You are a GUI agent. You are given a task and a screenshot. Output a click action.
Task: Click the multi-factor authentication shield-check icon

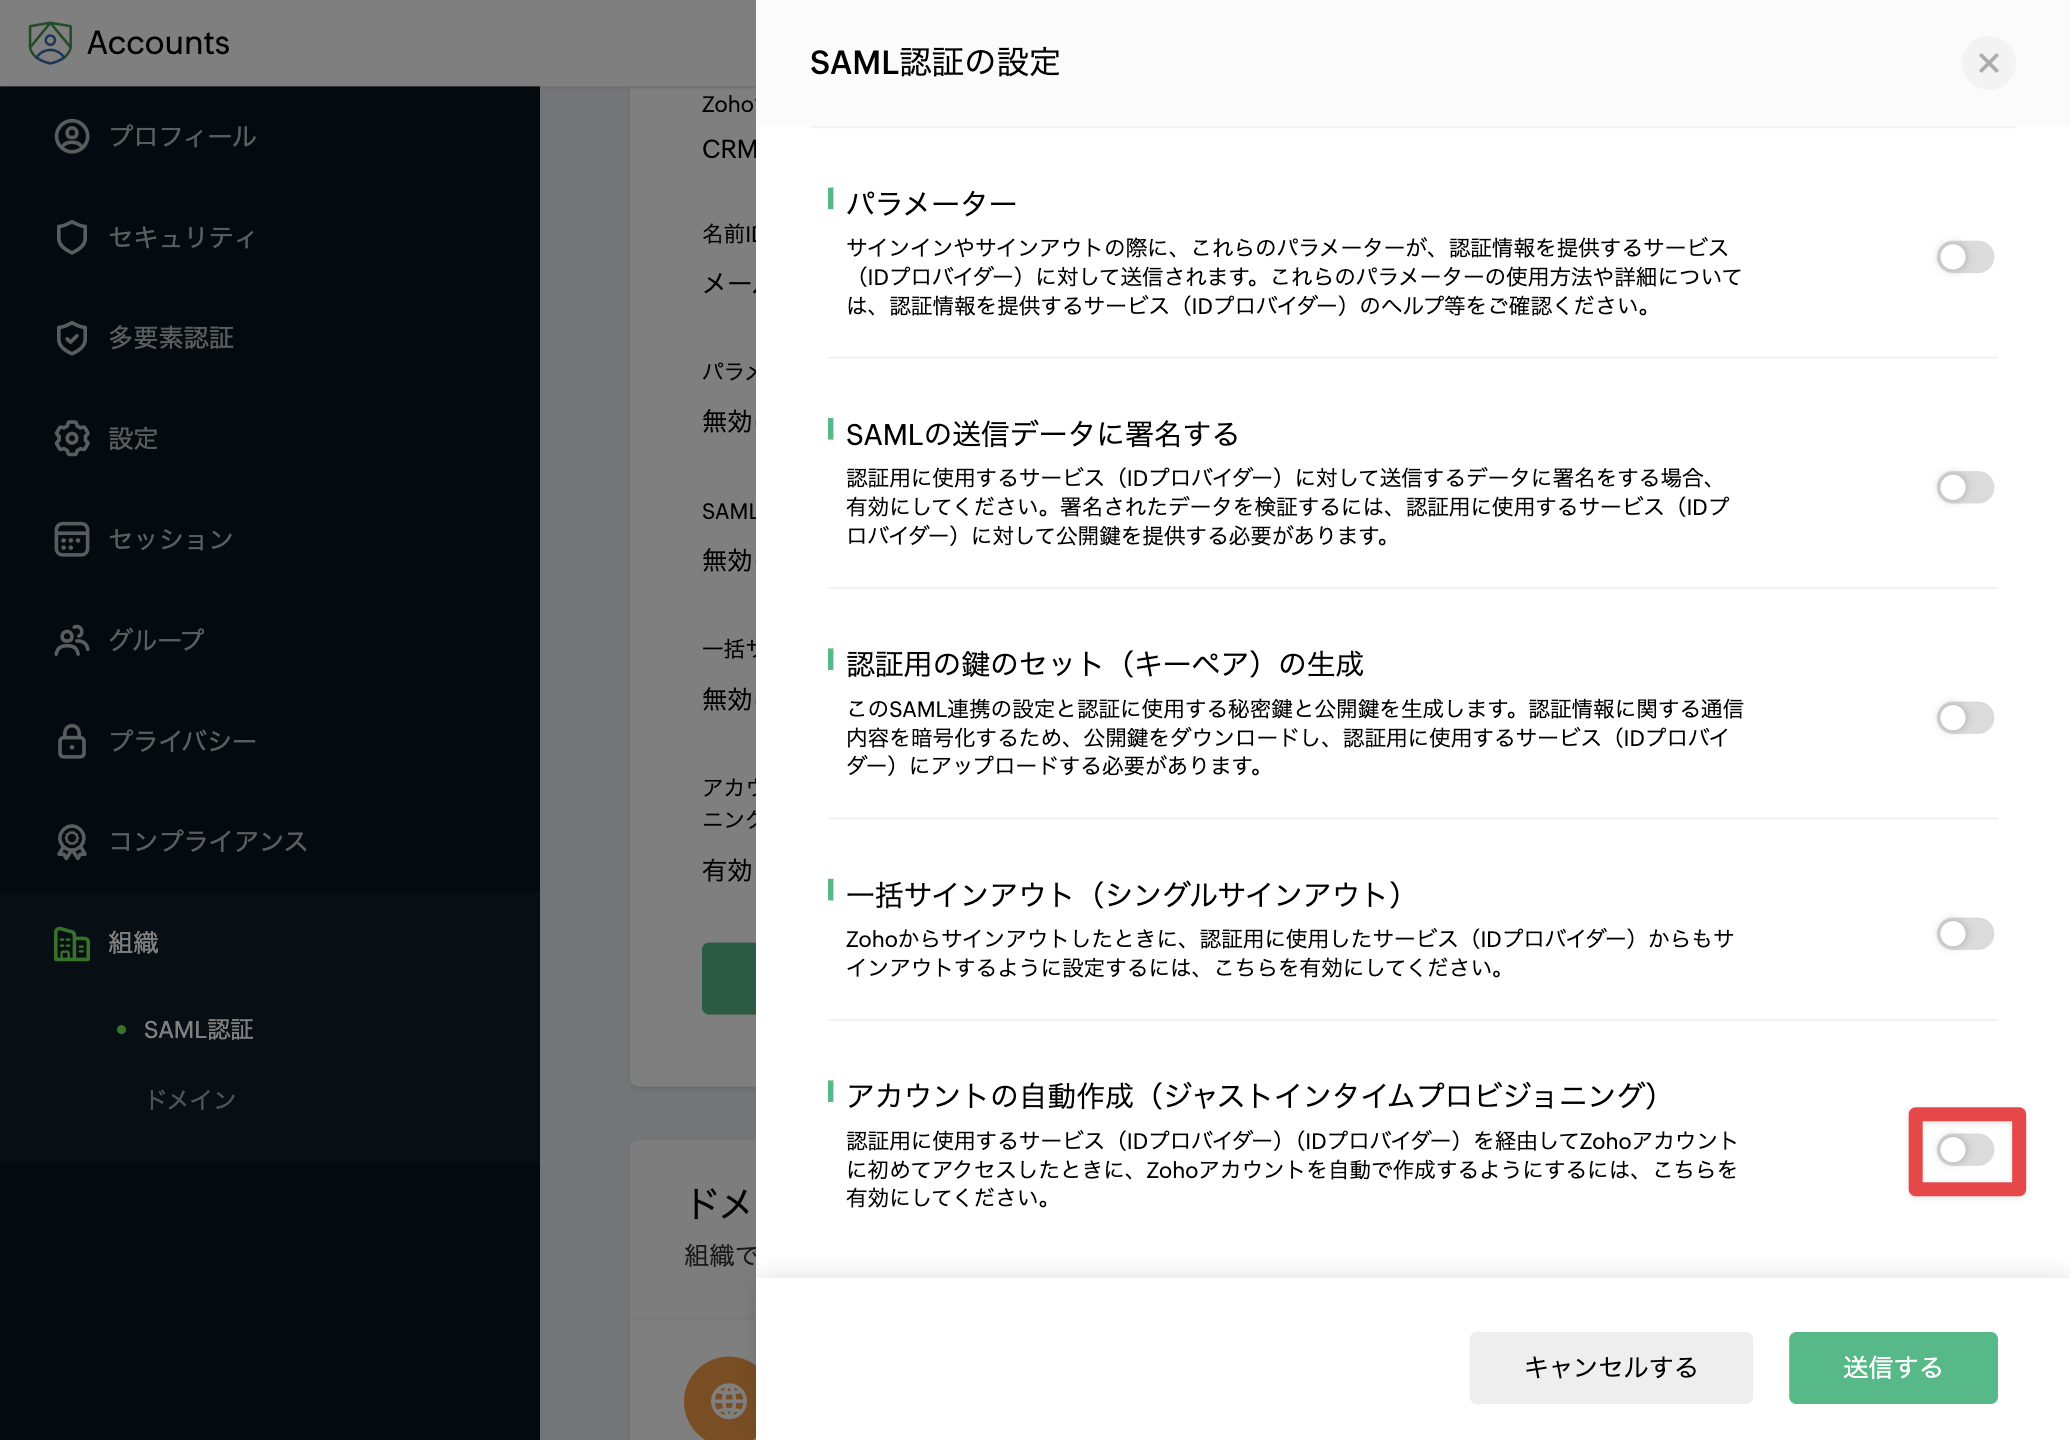pos(72,338)
